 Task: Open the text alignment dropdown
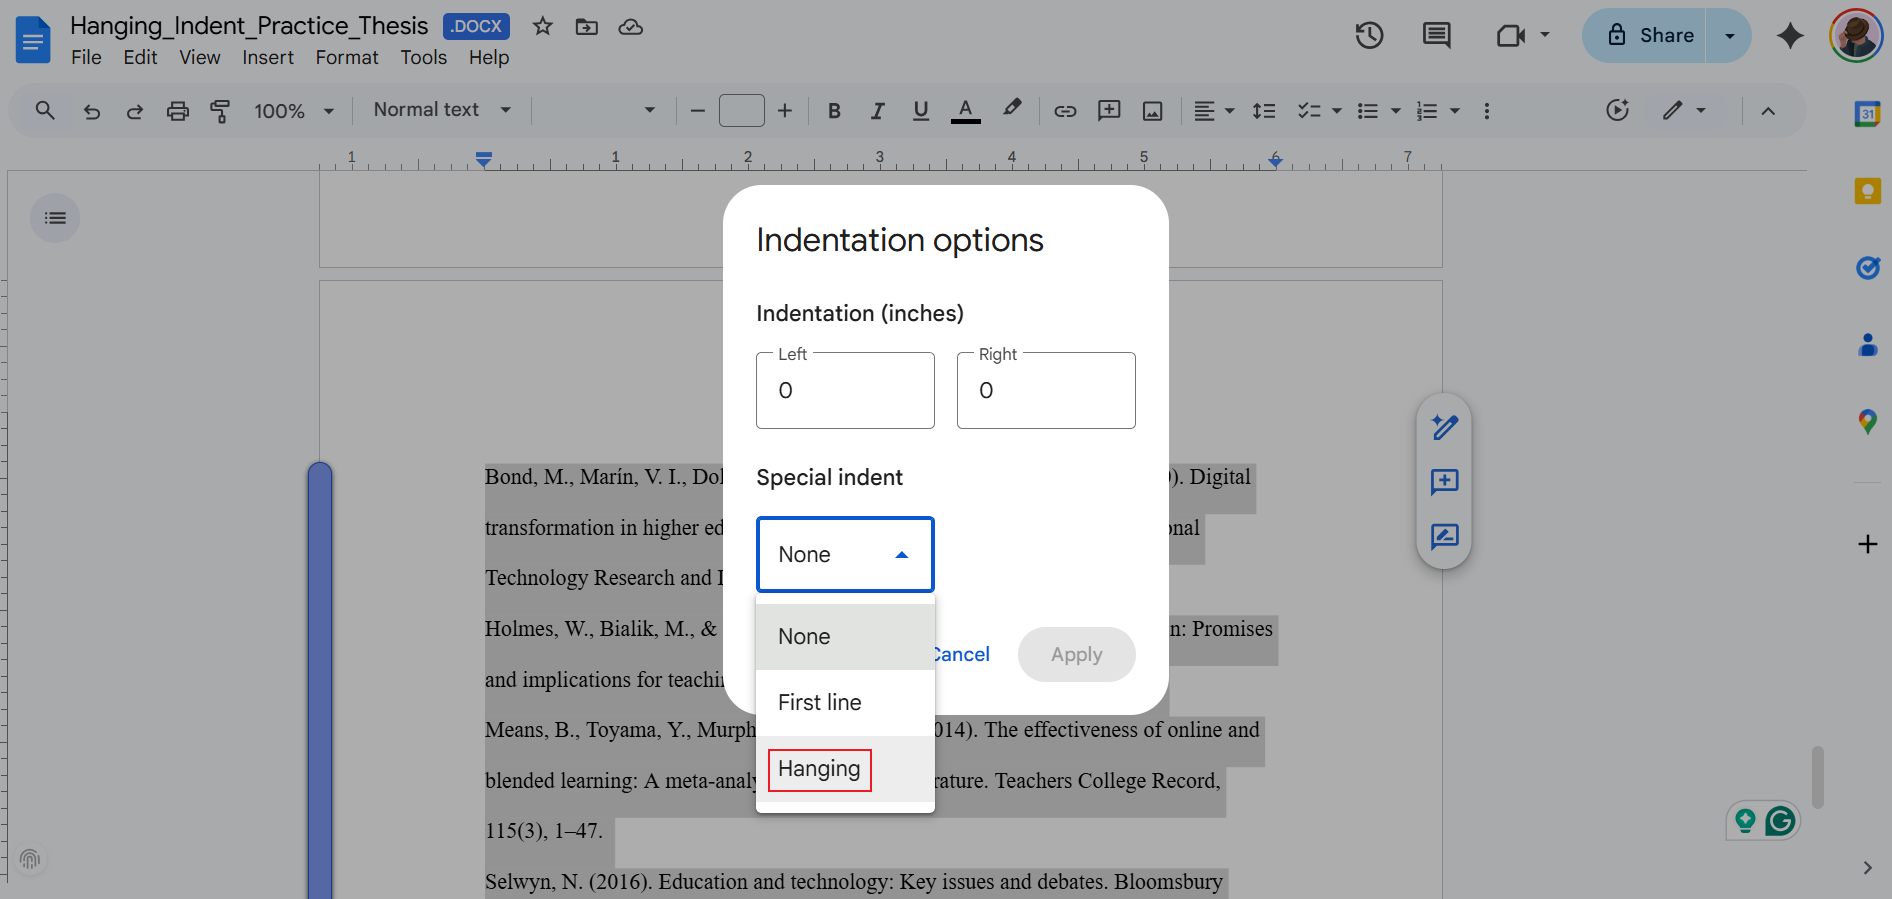click(x=1214, y=111)
